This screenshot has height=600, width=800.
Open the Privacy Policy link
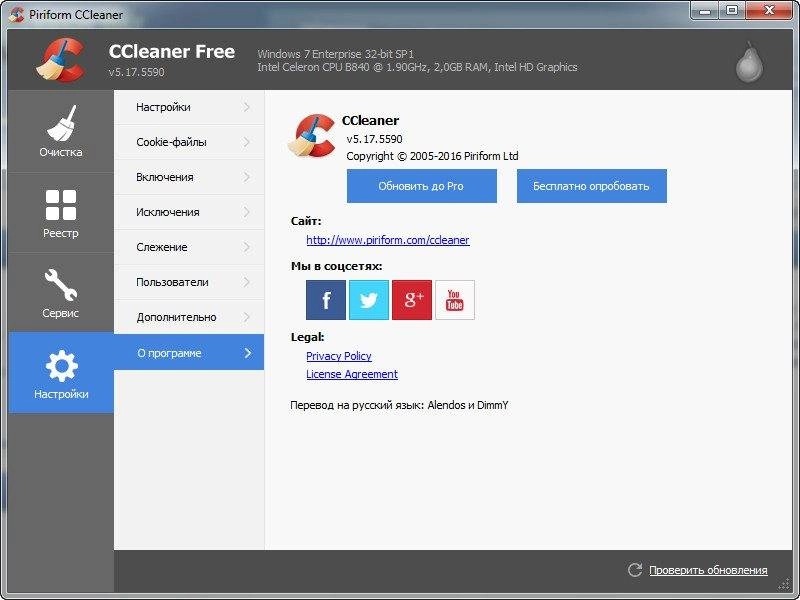[339, 356]
